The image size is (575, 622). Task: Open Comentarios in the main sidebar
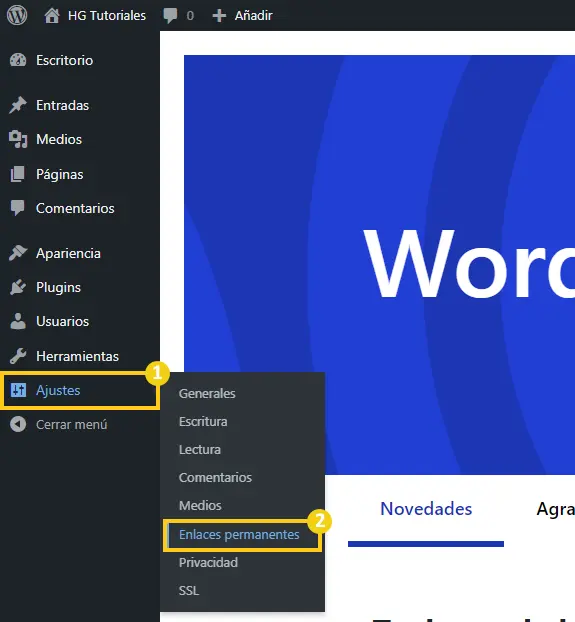(75, 208)
